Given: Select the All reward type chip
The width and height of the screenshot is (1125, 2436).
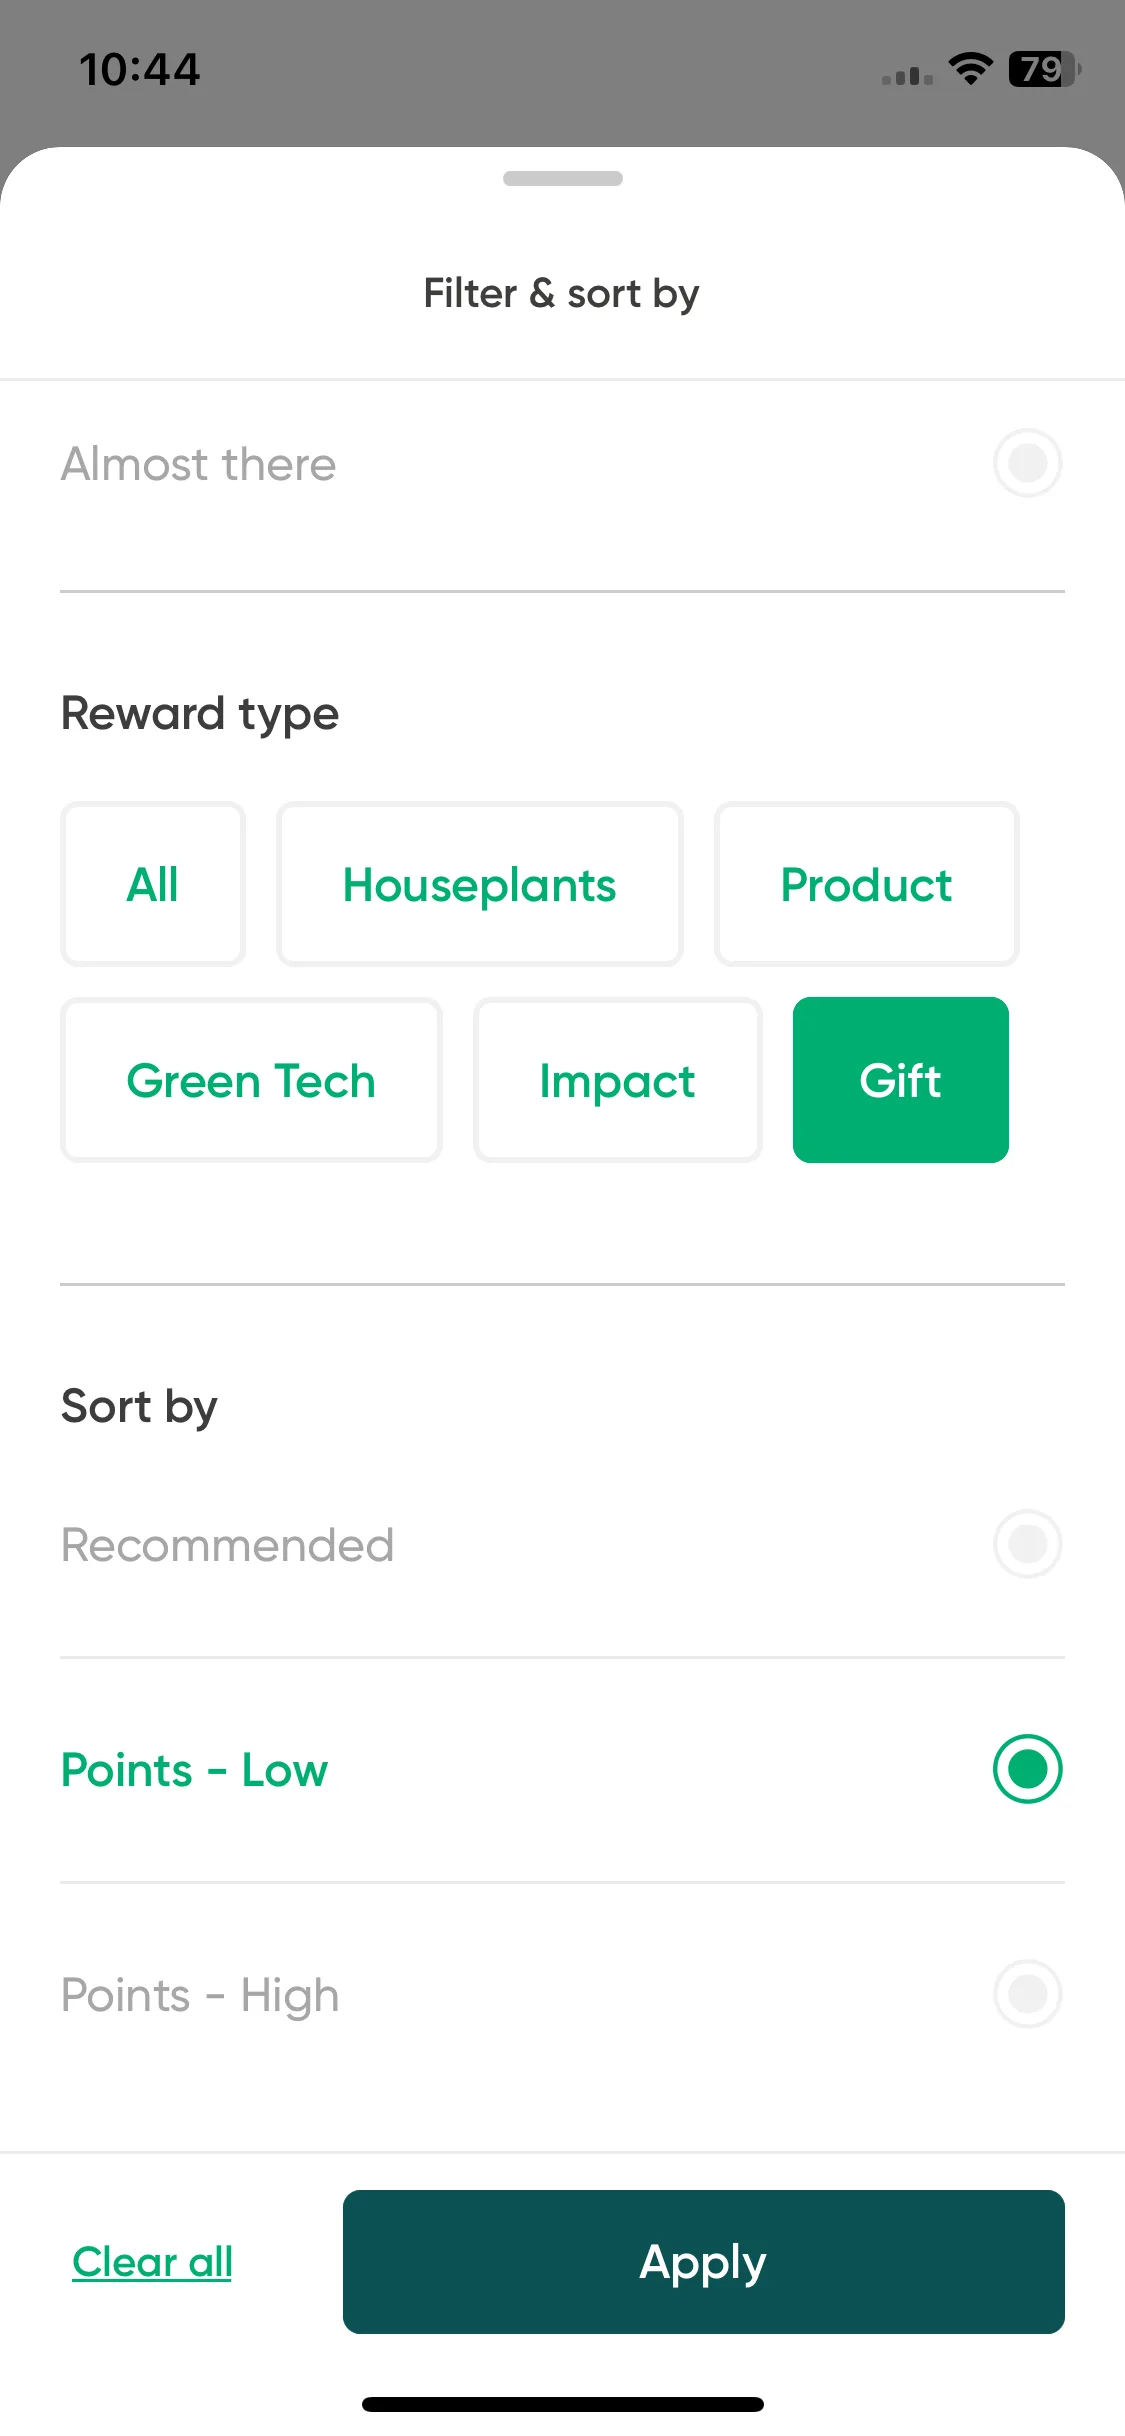Looking at the screenshot, I should tap(153, 884).
